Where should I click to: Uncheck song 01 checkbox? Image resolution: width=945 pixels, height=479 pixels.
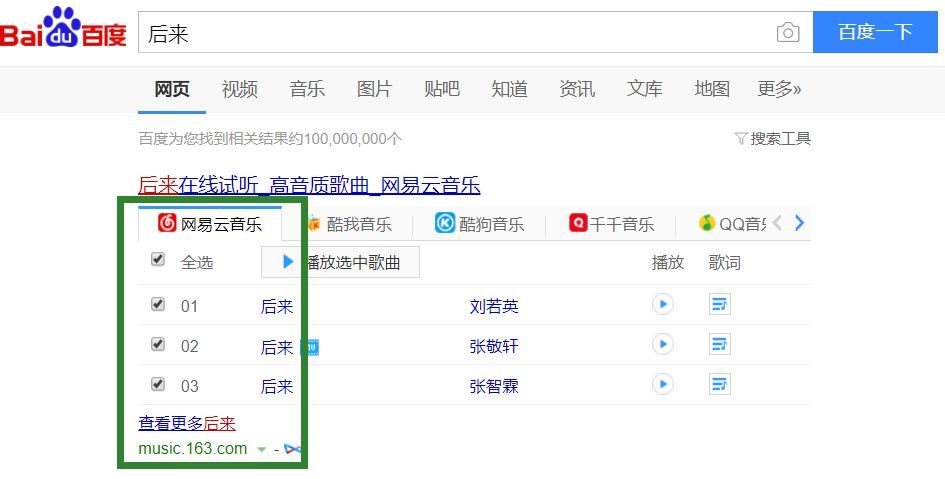(x=157, y=304)
